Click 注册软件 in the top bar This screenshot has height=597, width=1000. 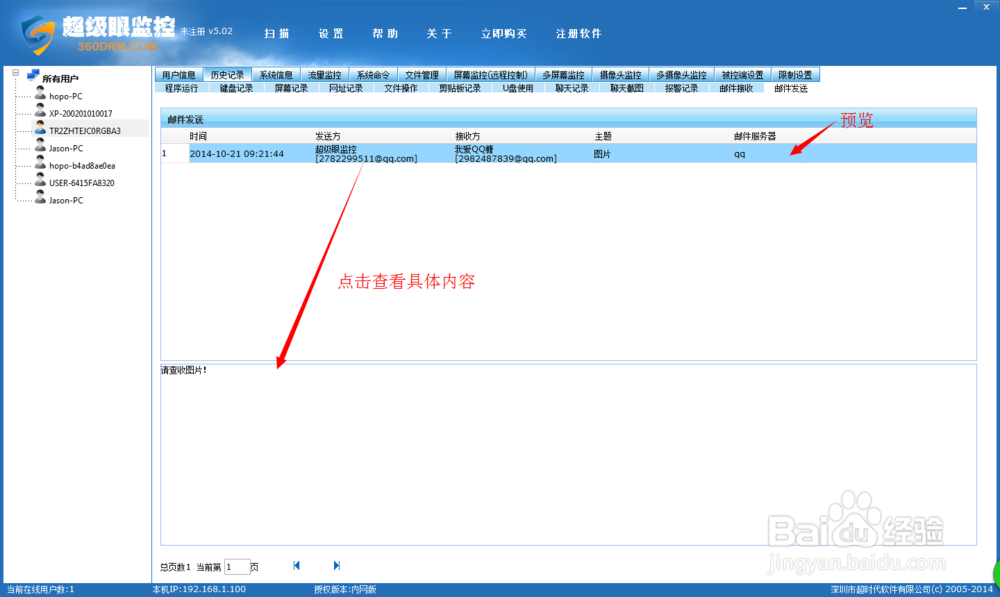578,34
